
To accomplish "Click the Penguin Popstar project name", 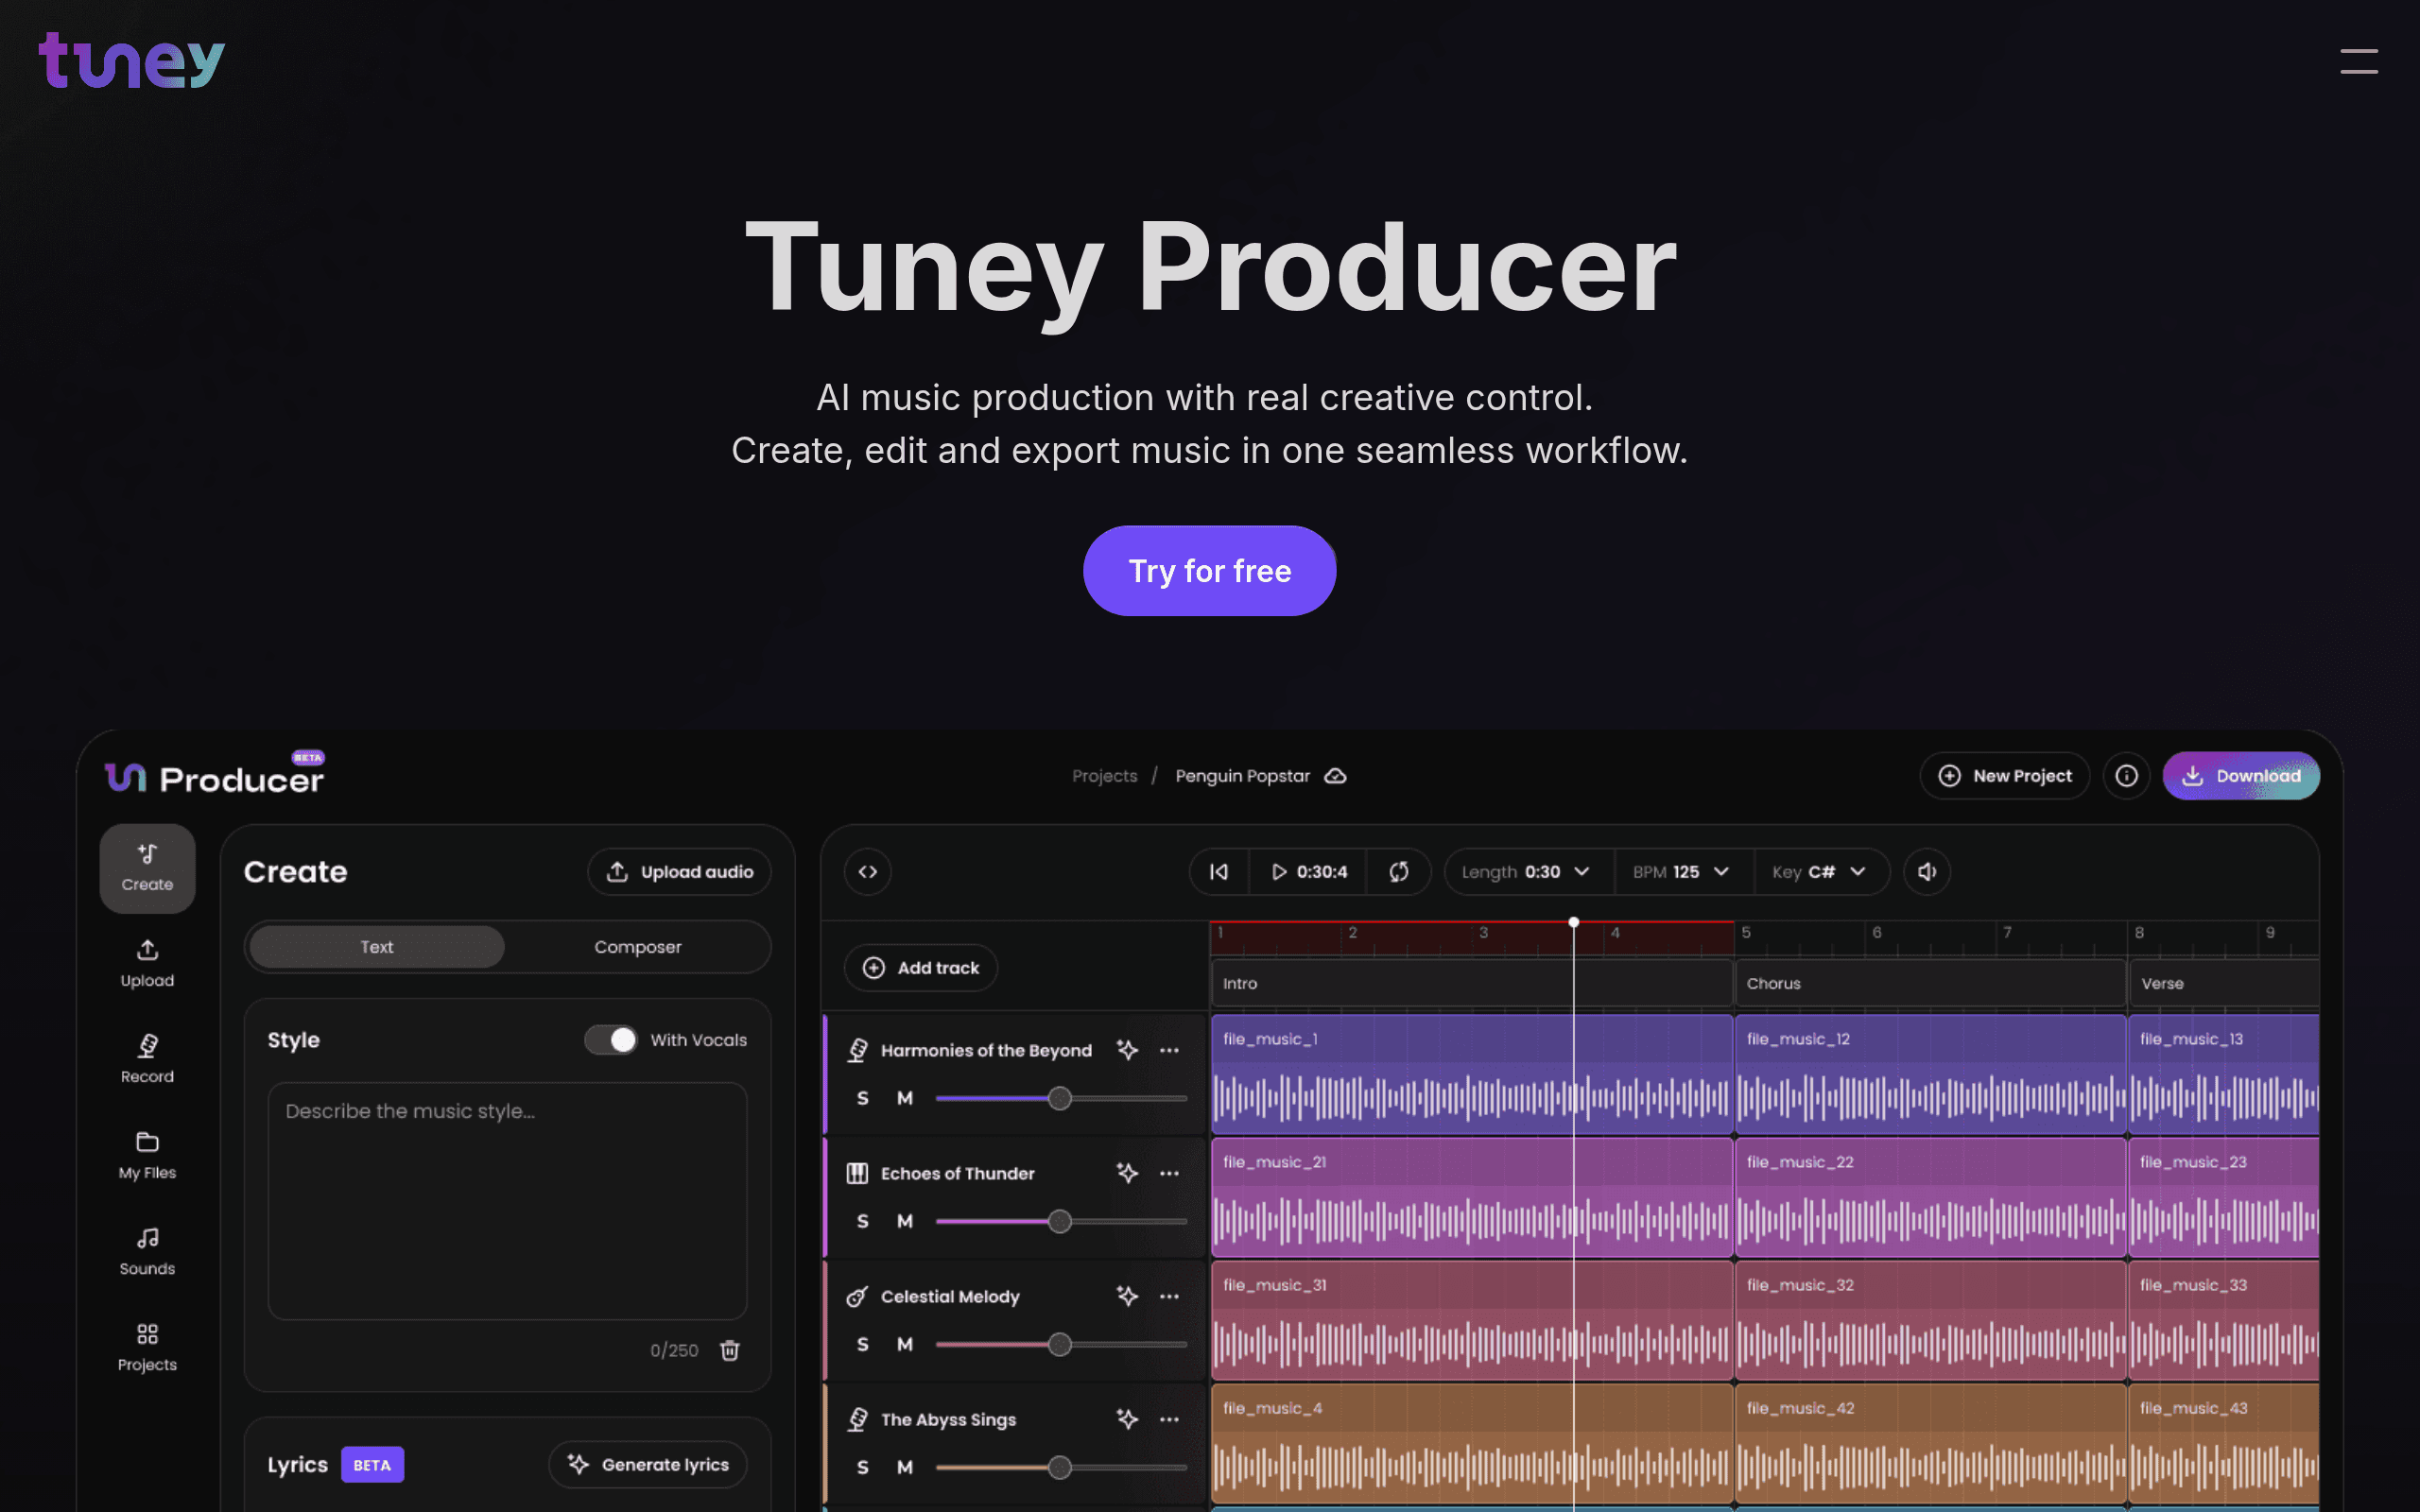I will [1242, 776].
